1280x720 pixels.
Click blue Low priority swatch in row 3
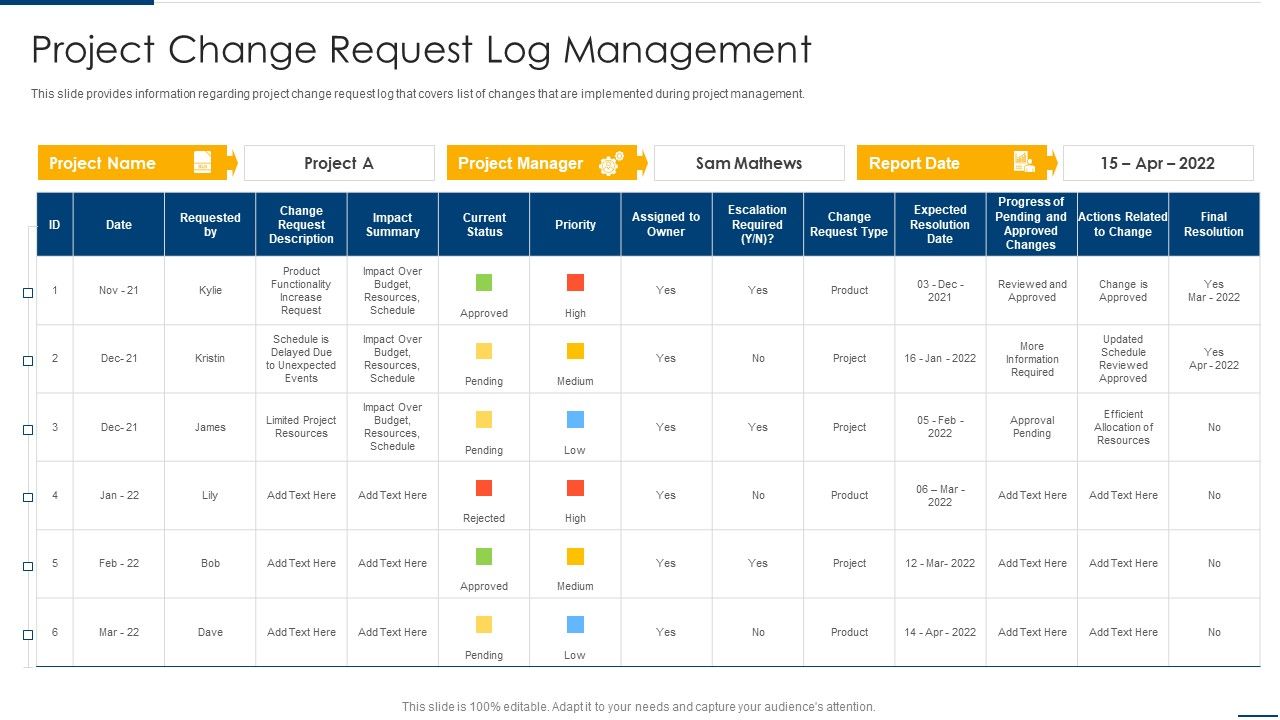(x=575, y=419)
